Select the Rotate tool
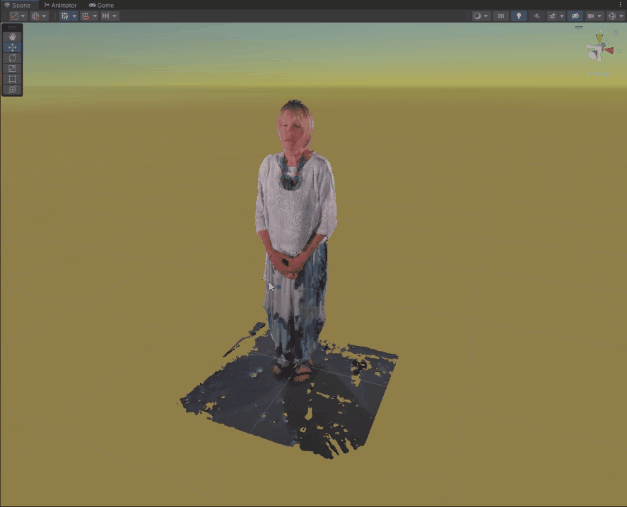The image size is (627, 507). (12, 58)
